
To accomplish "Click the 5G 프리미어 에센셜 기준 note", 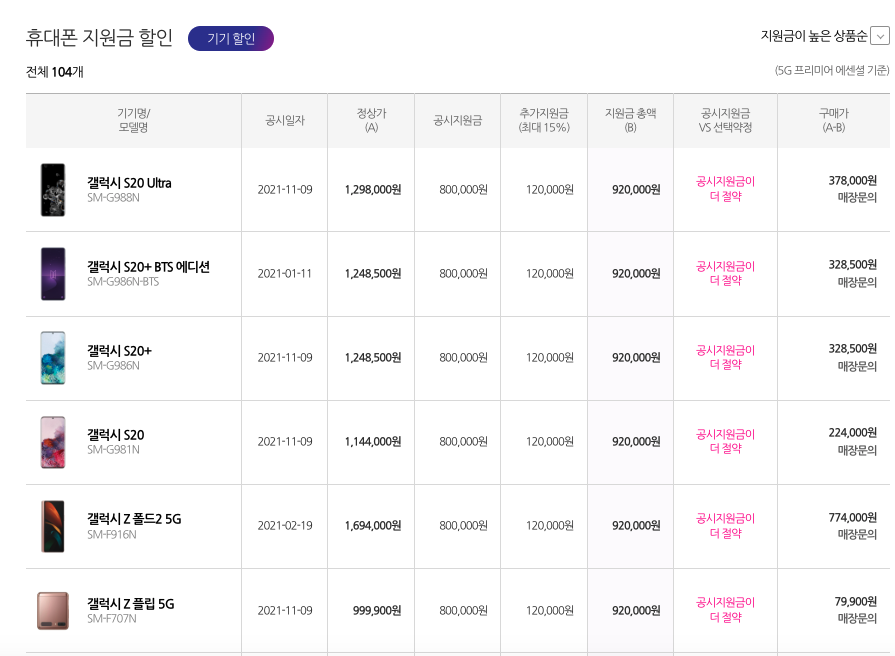I will click(x=832, y=70).
